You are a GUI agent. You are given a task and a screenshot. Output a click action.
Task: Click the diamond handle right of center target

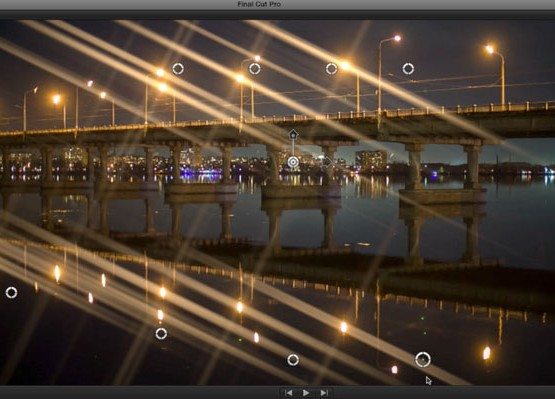329,162
